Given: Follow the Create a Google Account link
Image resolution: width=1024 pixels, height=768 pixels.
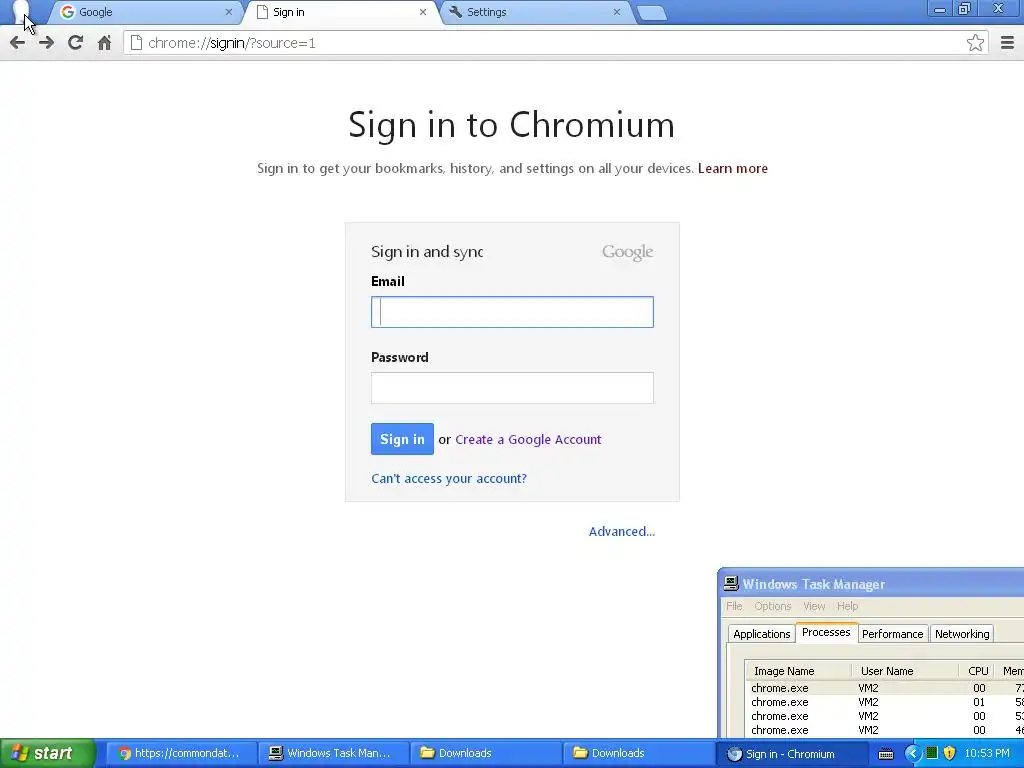Looking at the screenshot, I should 528,440.
